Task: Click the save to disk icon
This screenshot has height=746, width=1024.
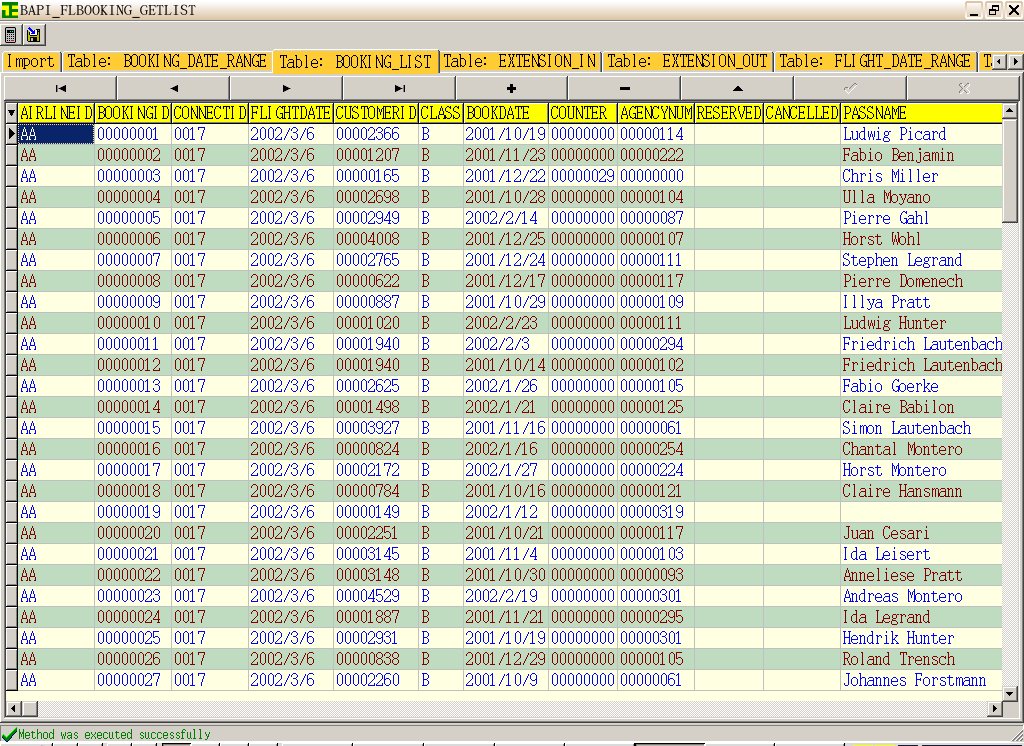Action: 32,34
